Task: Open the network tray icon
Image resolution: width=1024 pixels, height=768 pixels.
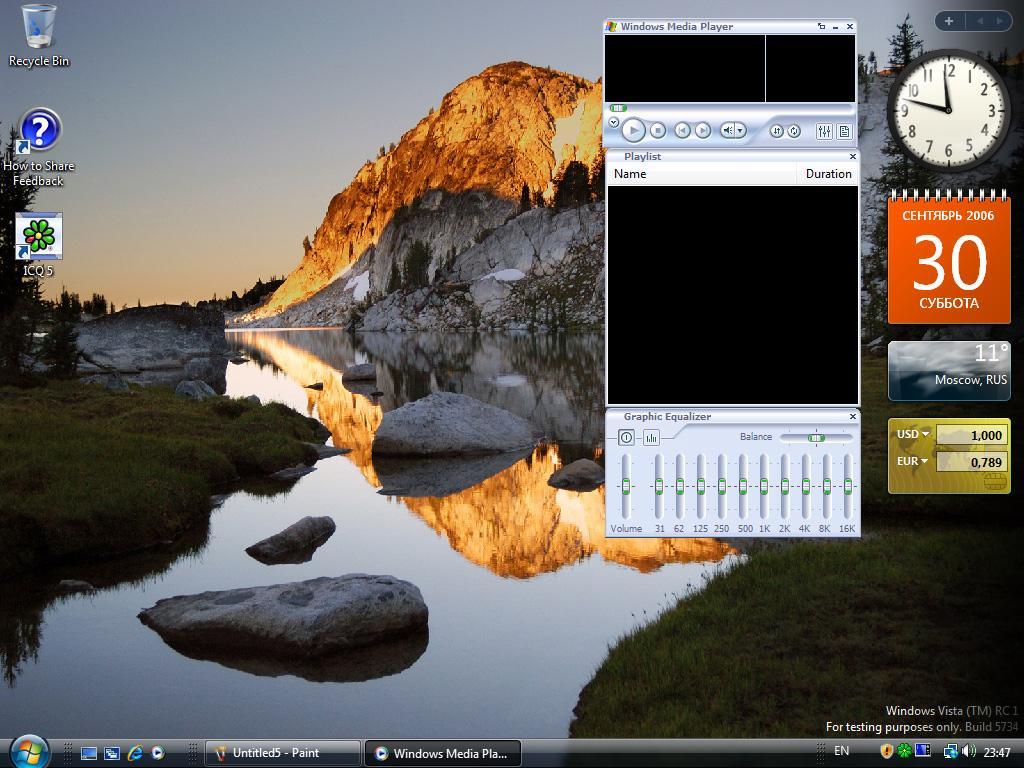Action: (951, 752)
